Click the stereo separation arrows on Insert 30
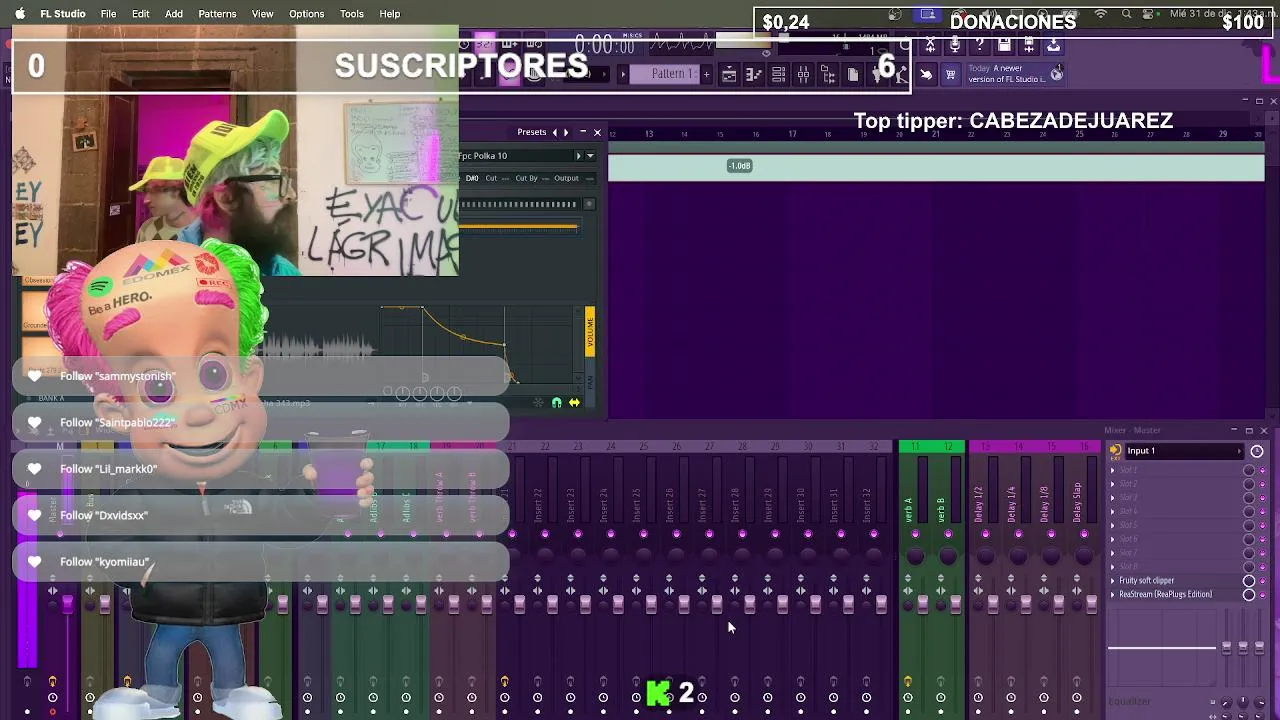The width and height of the screenshot is (1280, 720). tap(801, 591)
